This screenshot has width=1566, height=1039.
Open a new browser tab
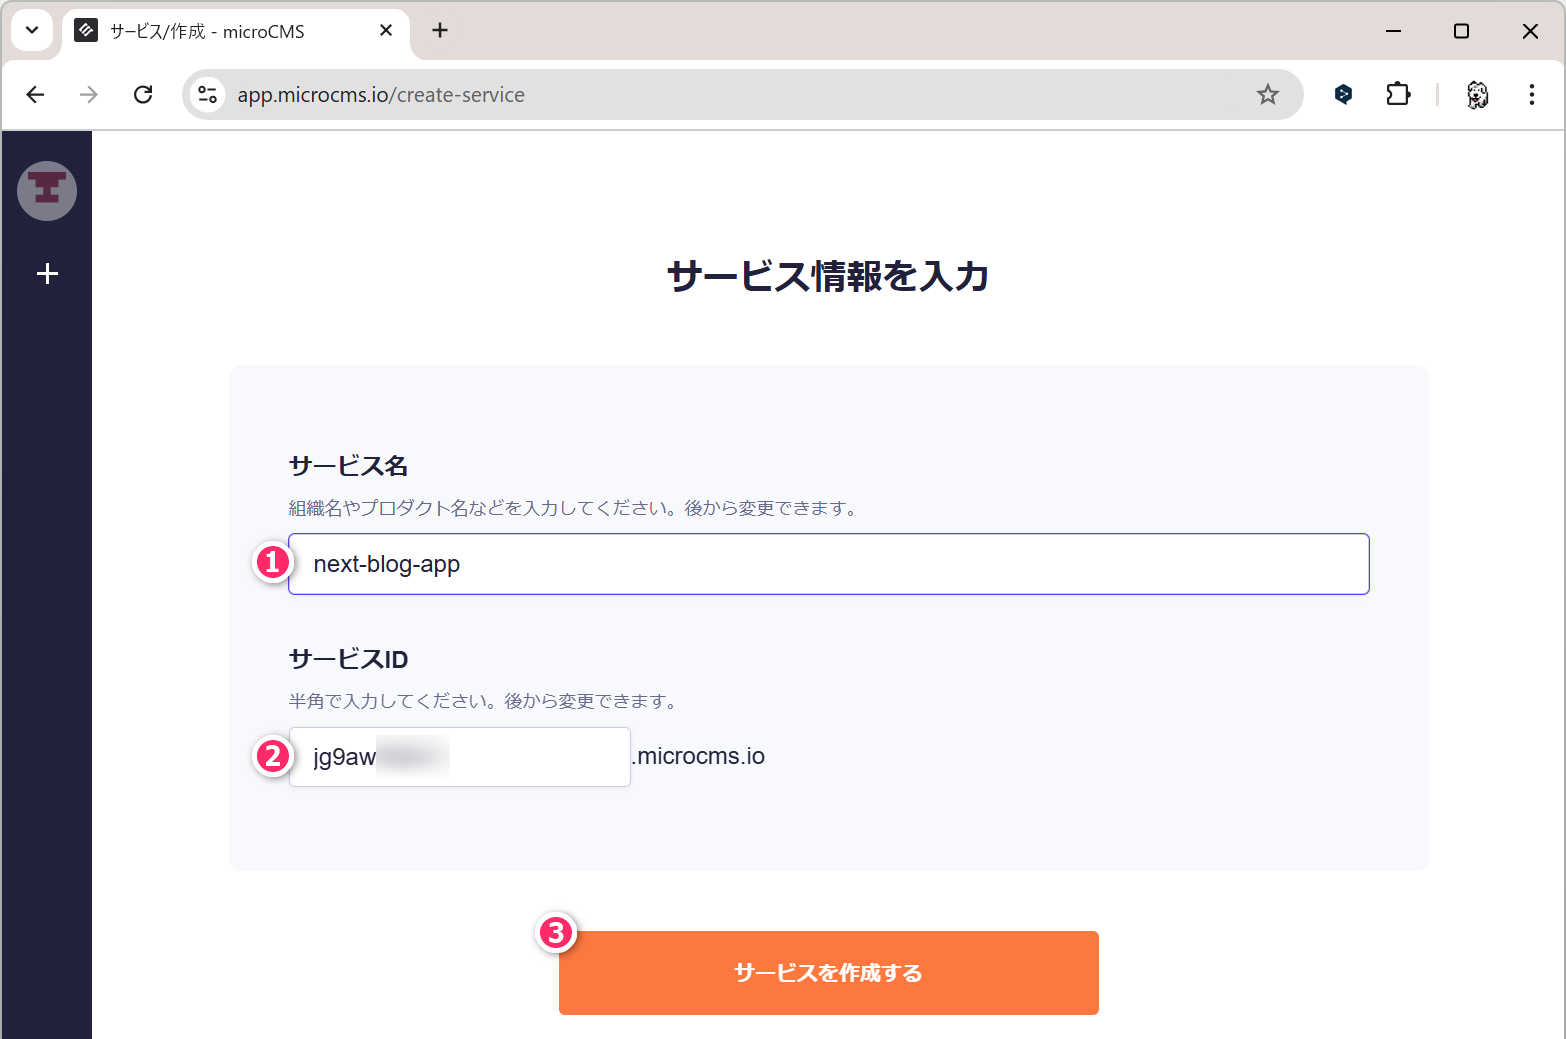440,31
